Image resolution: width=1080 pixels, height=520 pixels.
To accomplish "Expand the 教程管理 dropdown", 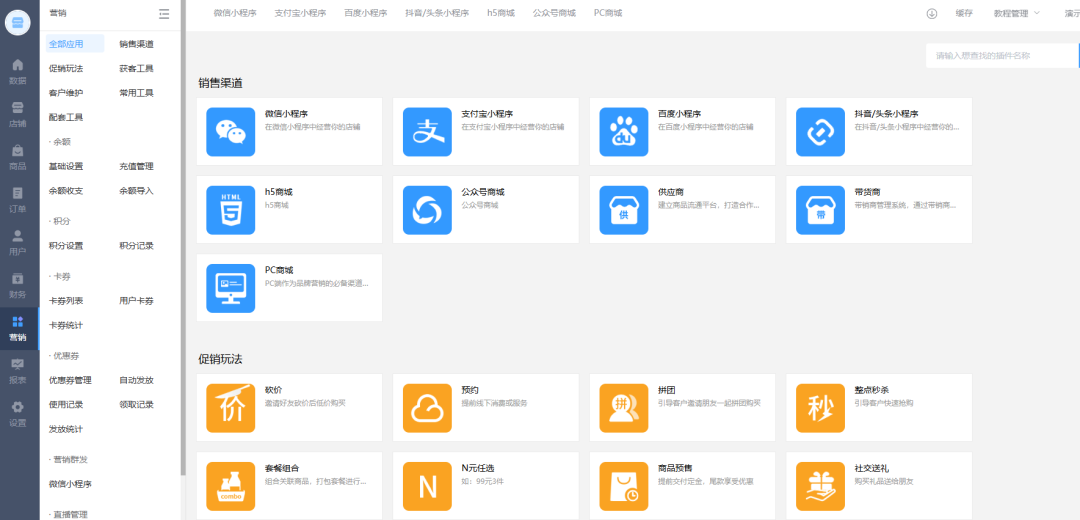I will [x=1017, y=13].
